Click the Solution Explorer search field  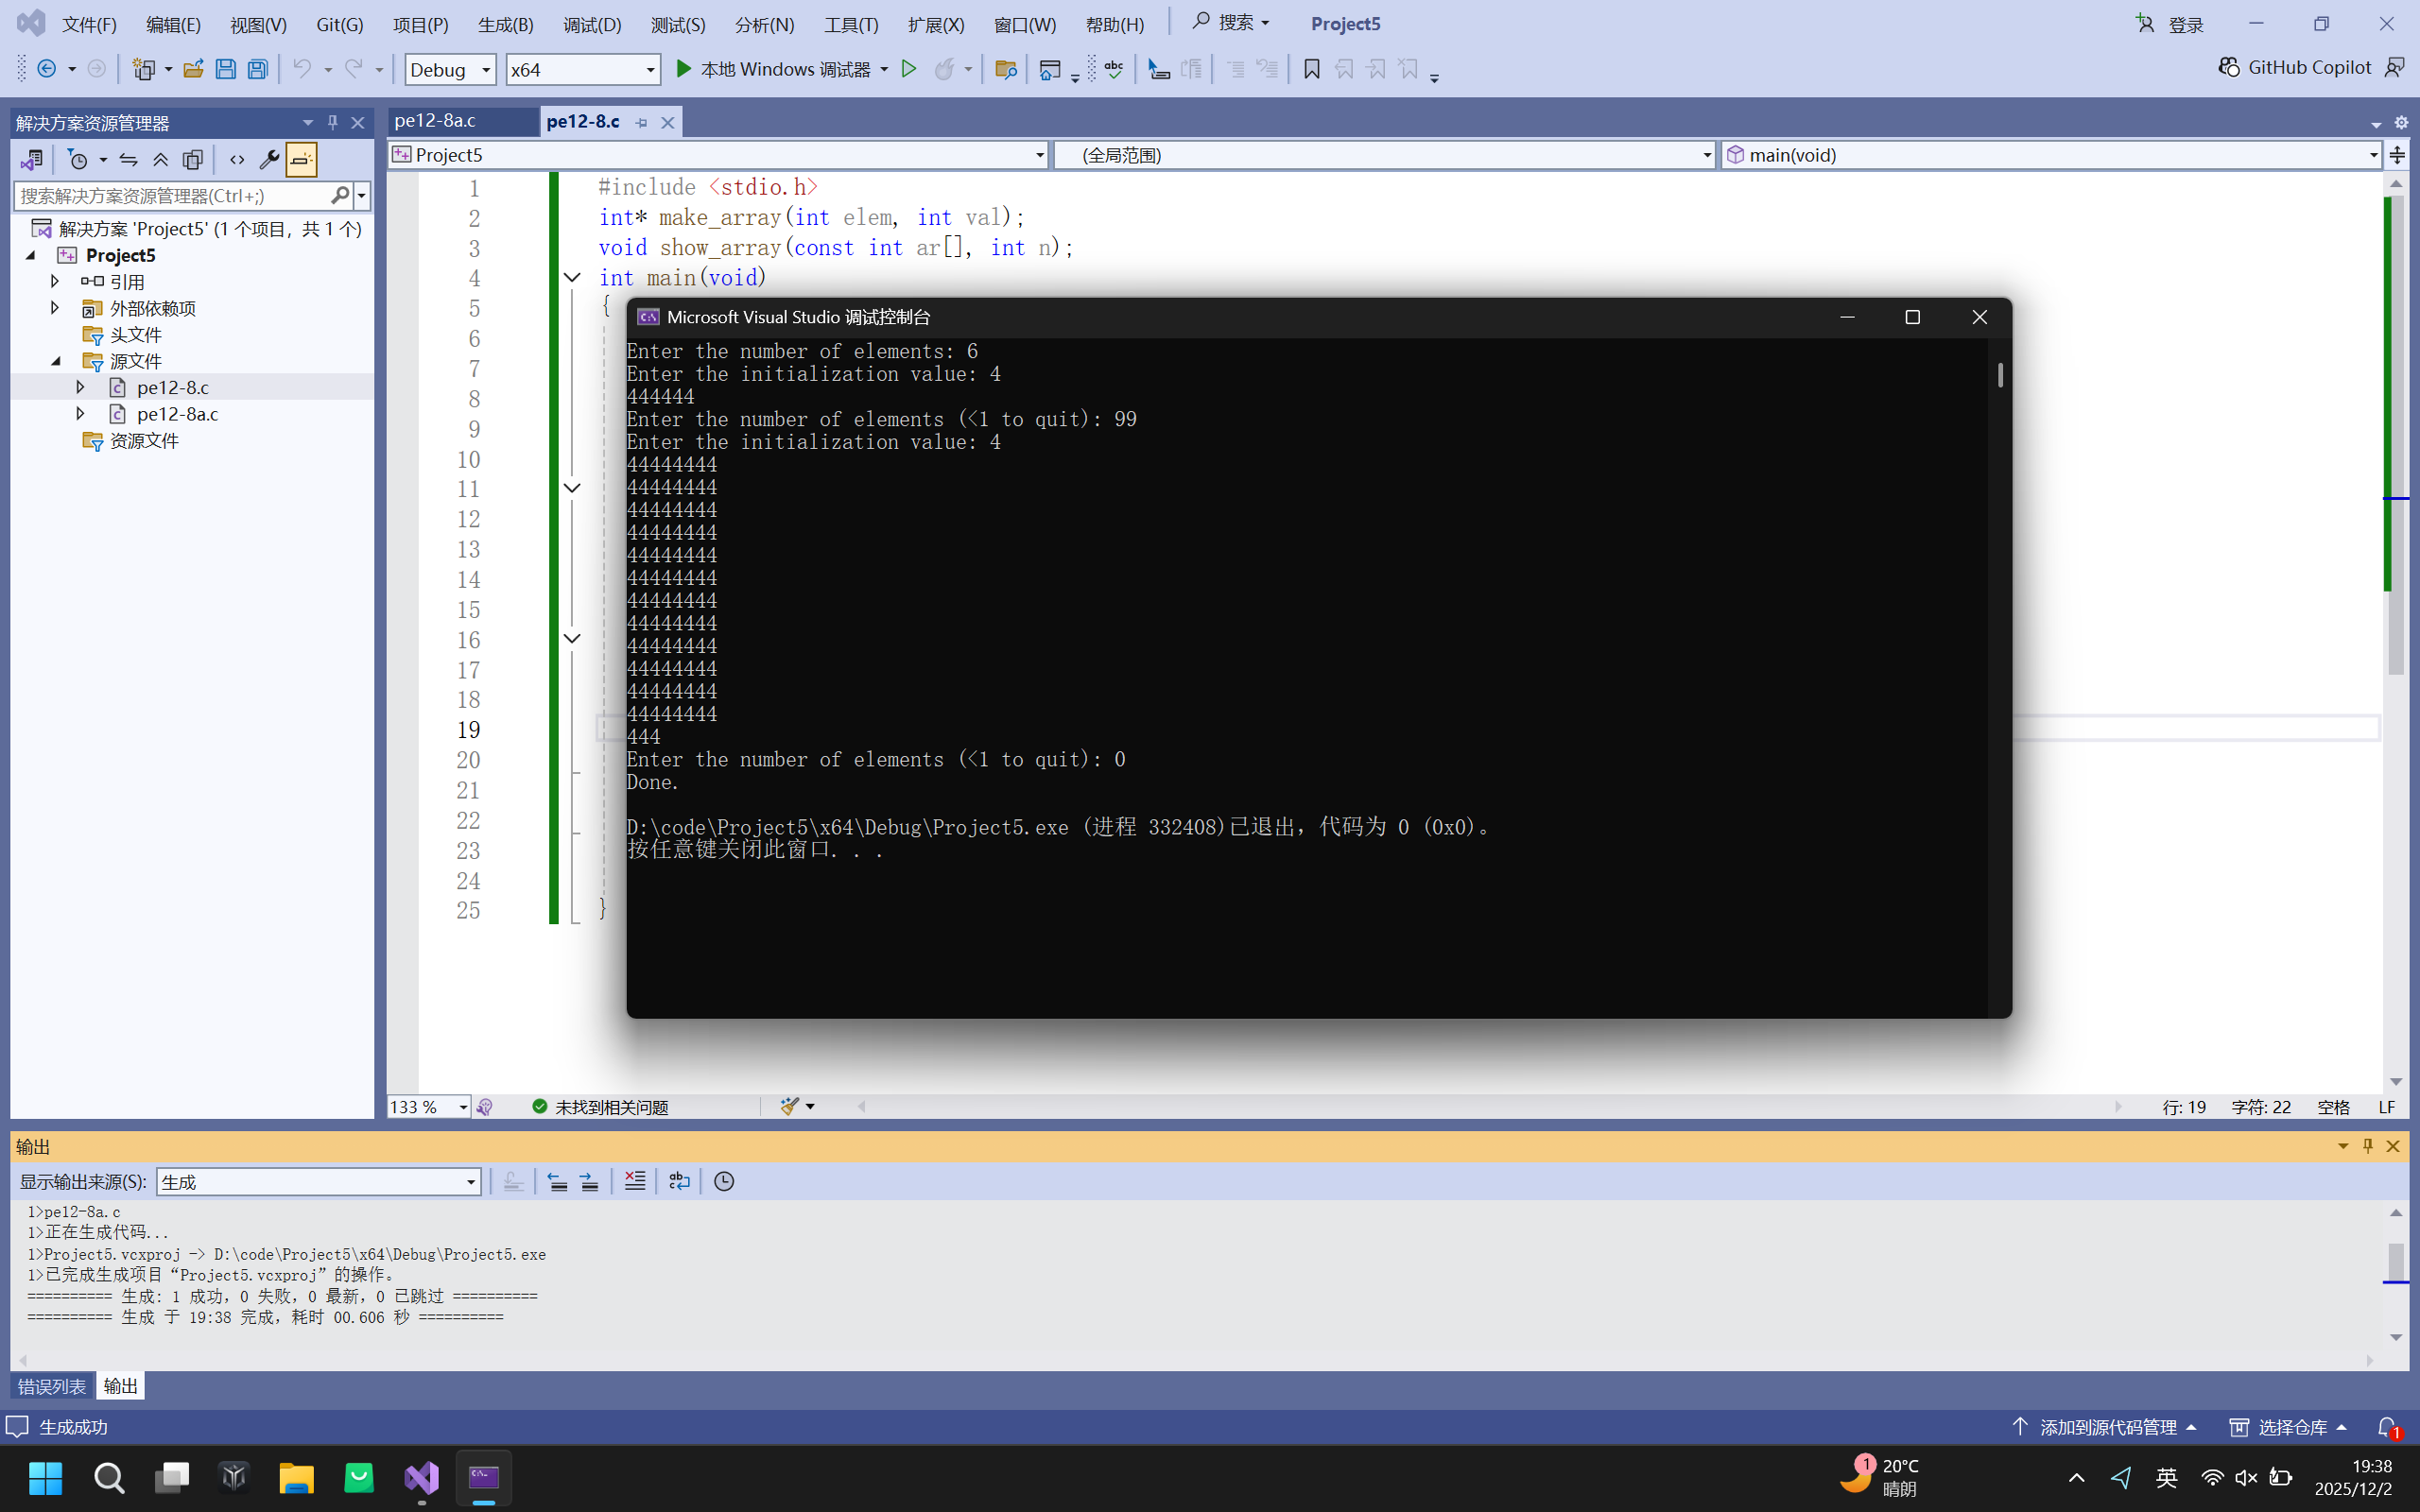pos(170,196)
